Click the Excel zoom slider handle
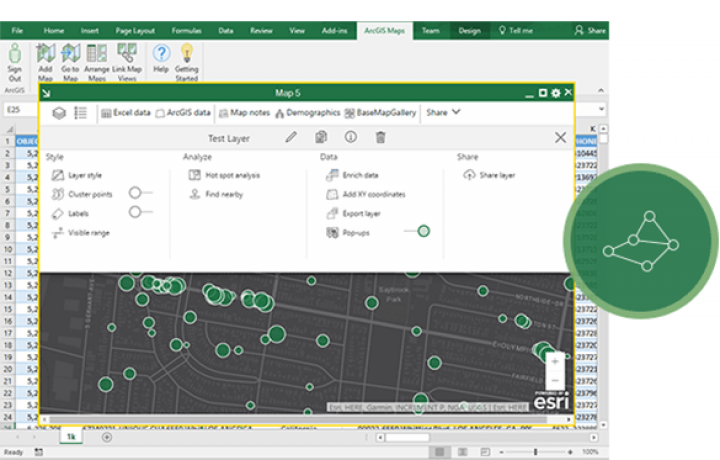This screenshot has height=460, width=720. [x=535, y=452]
